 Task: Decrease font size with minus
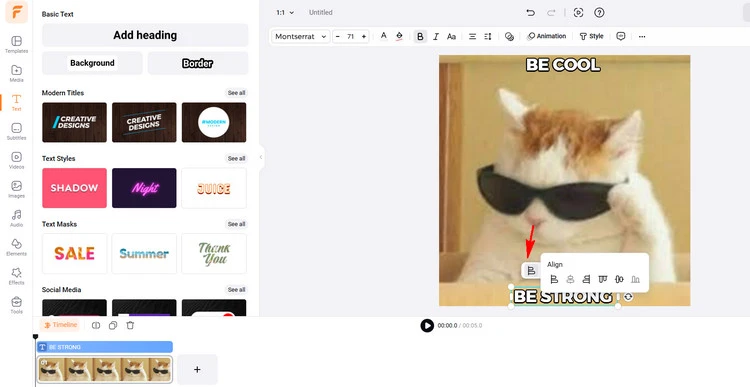pos(338,36)
